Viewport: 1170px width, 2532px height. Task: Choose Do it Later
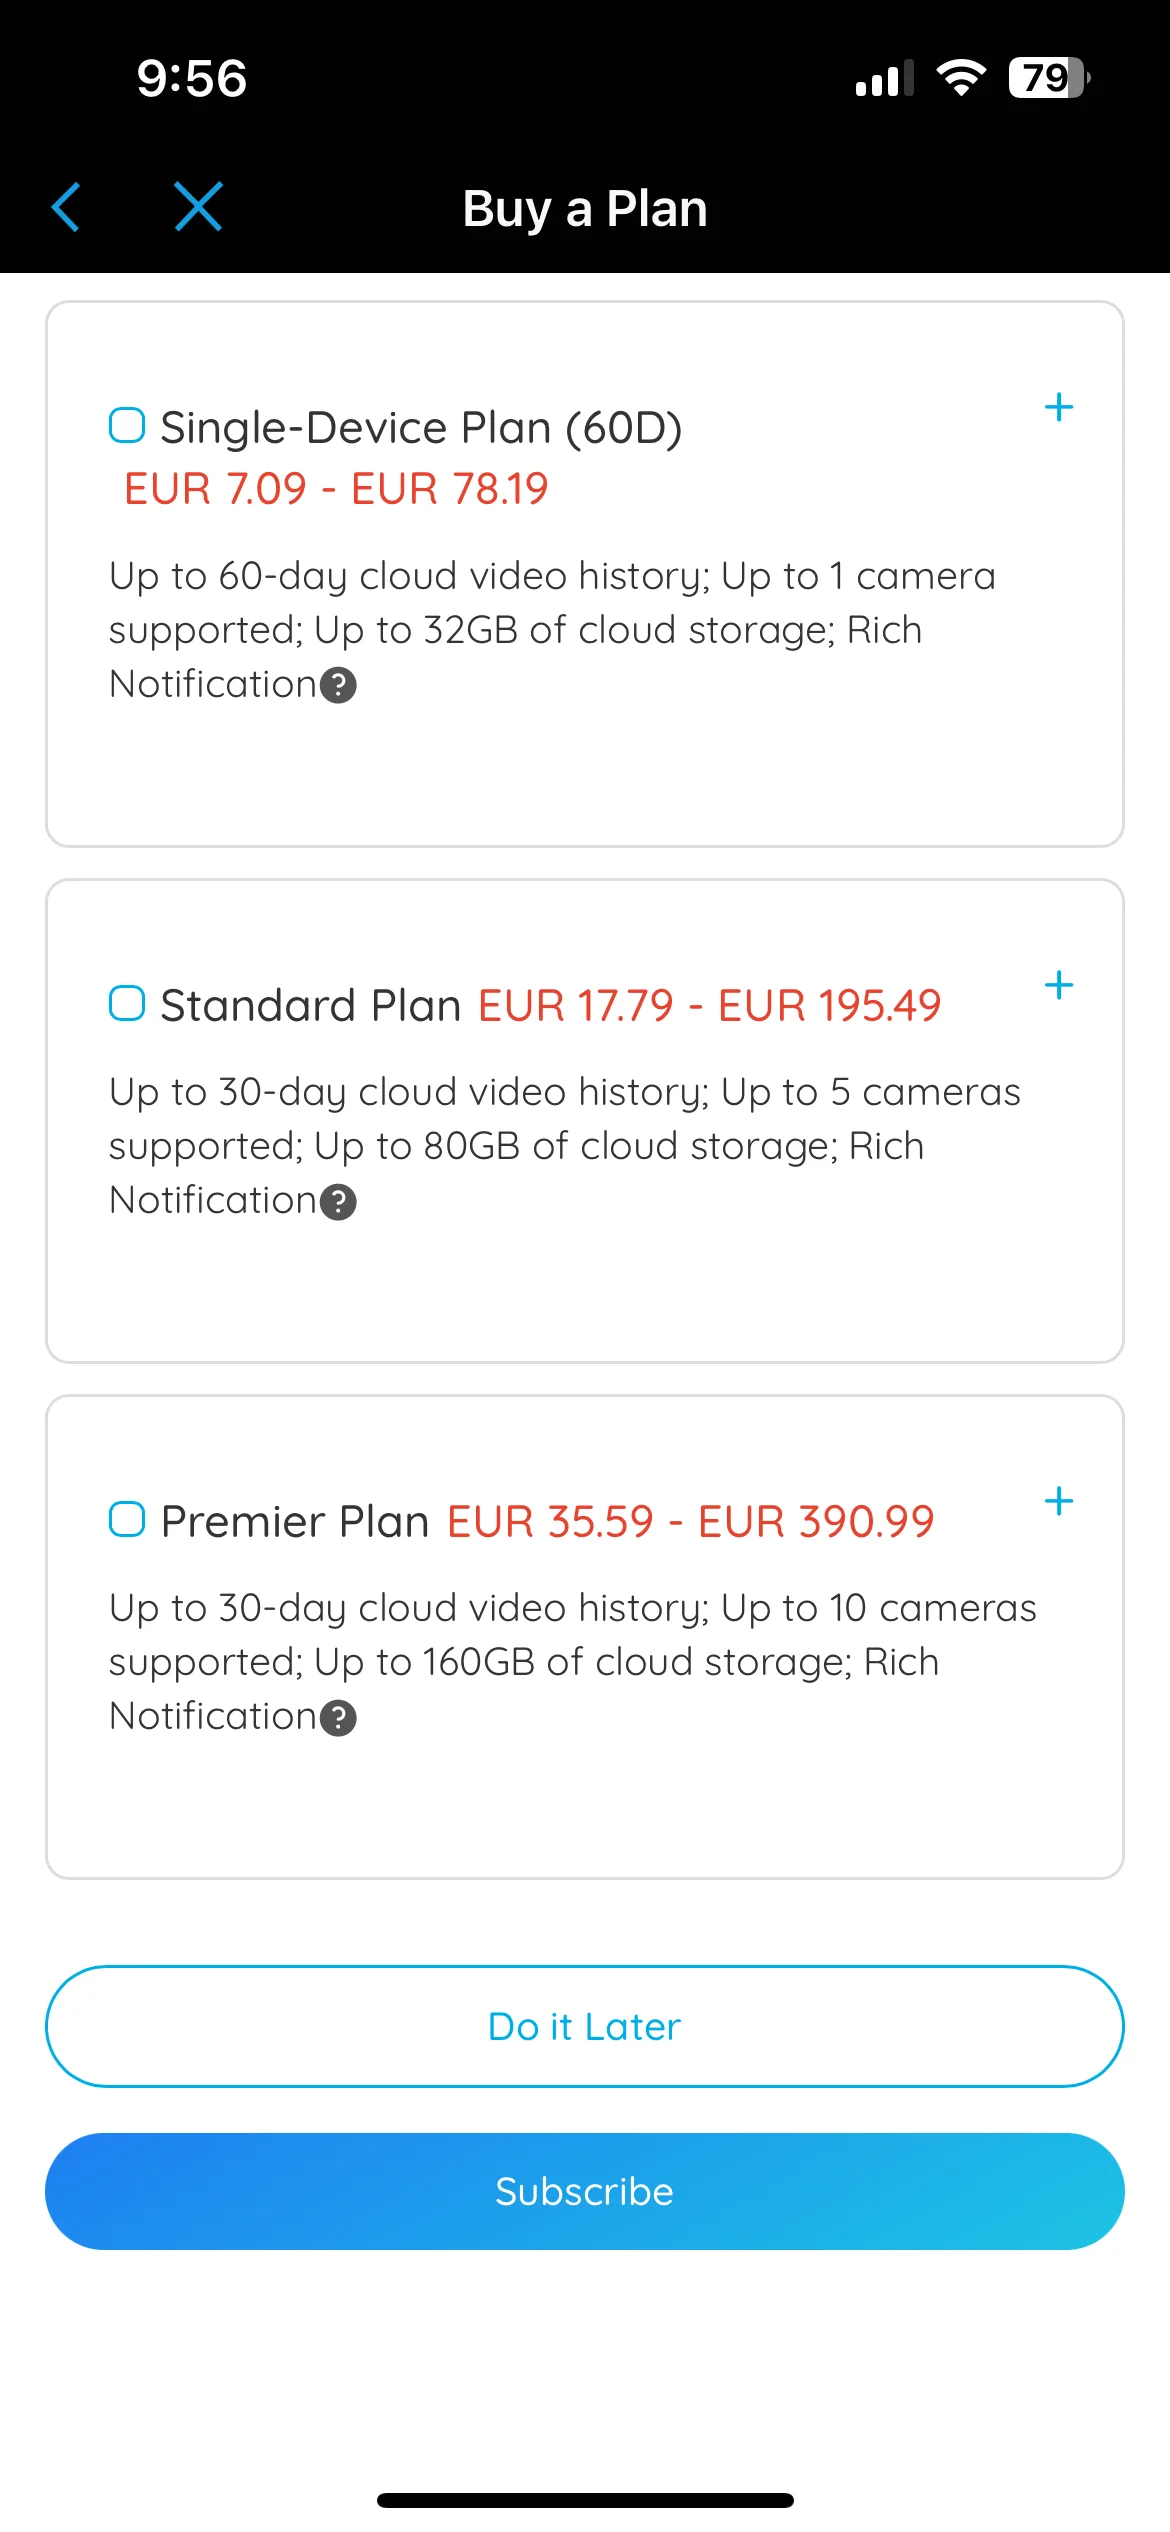(585, 2026)
